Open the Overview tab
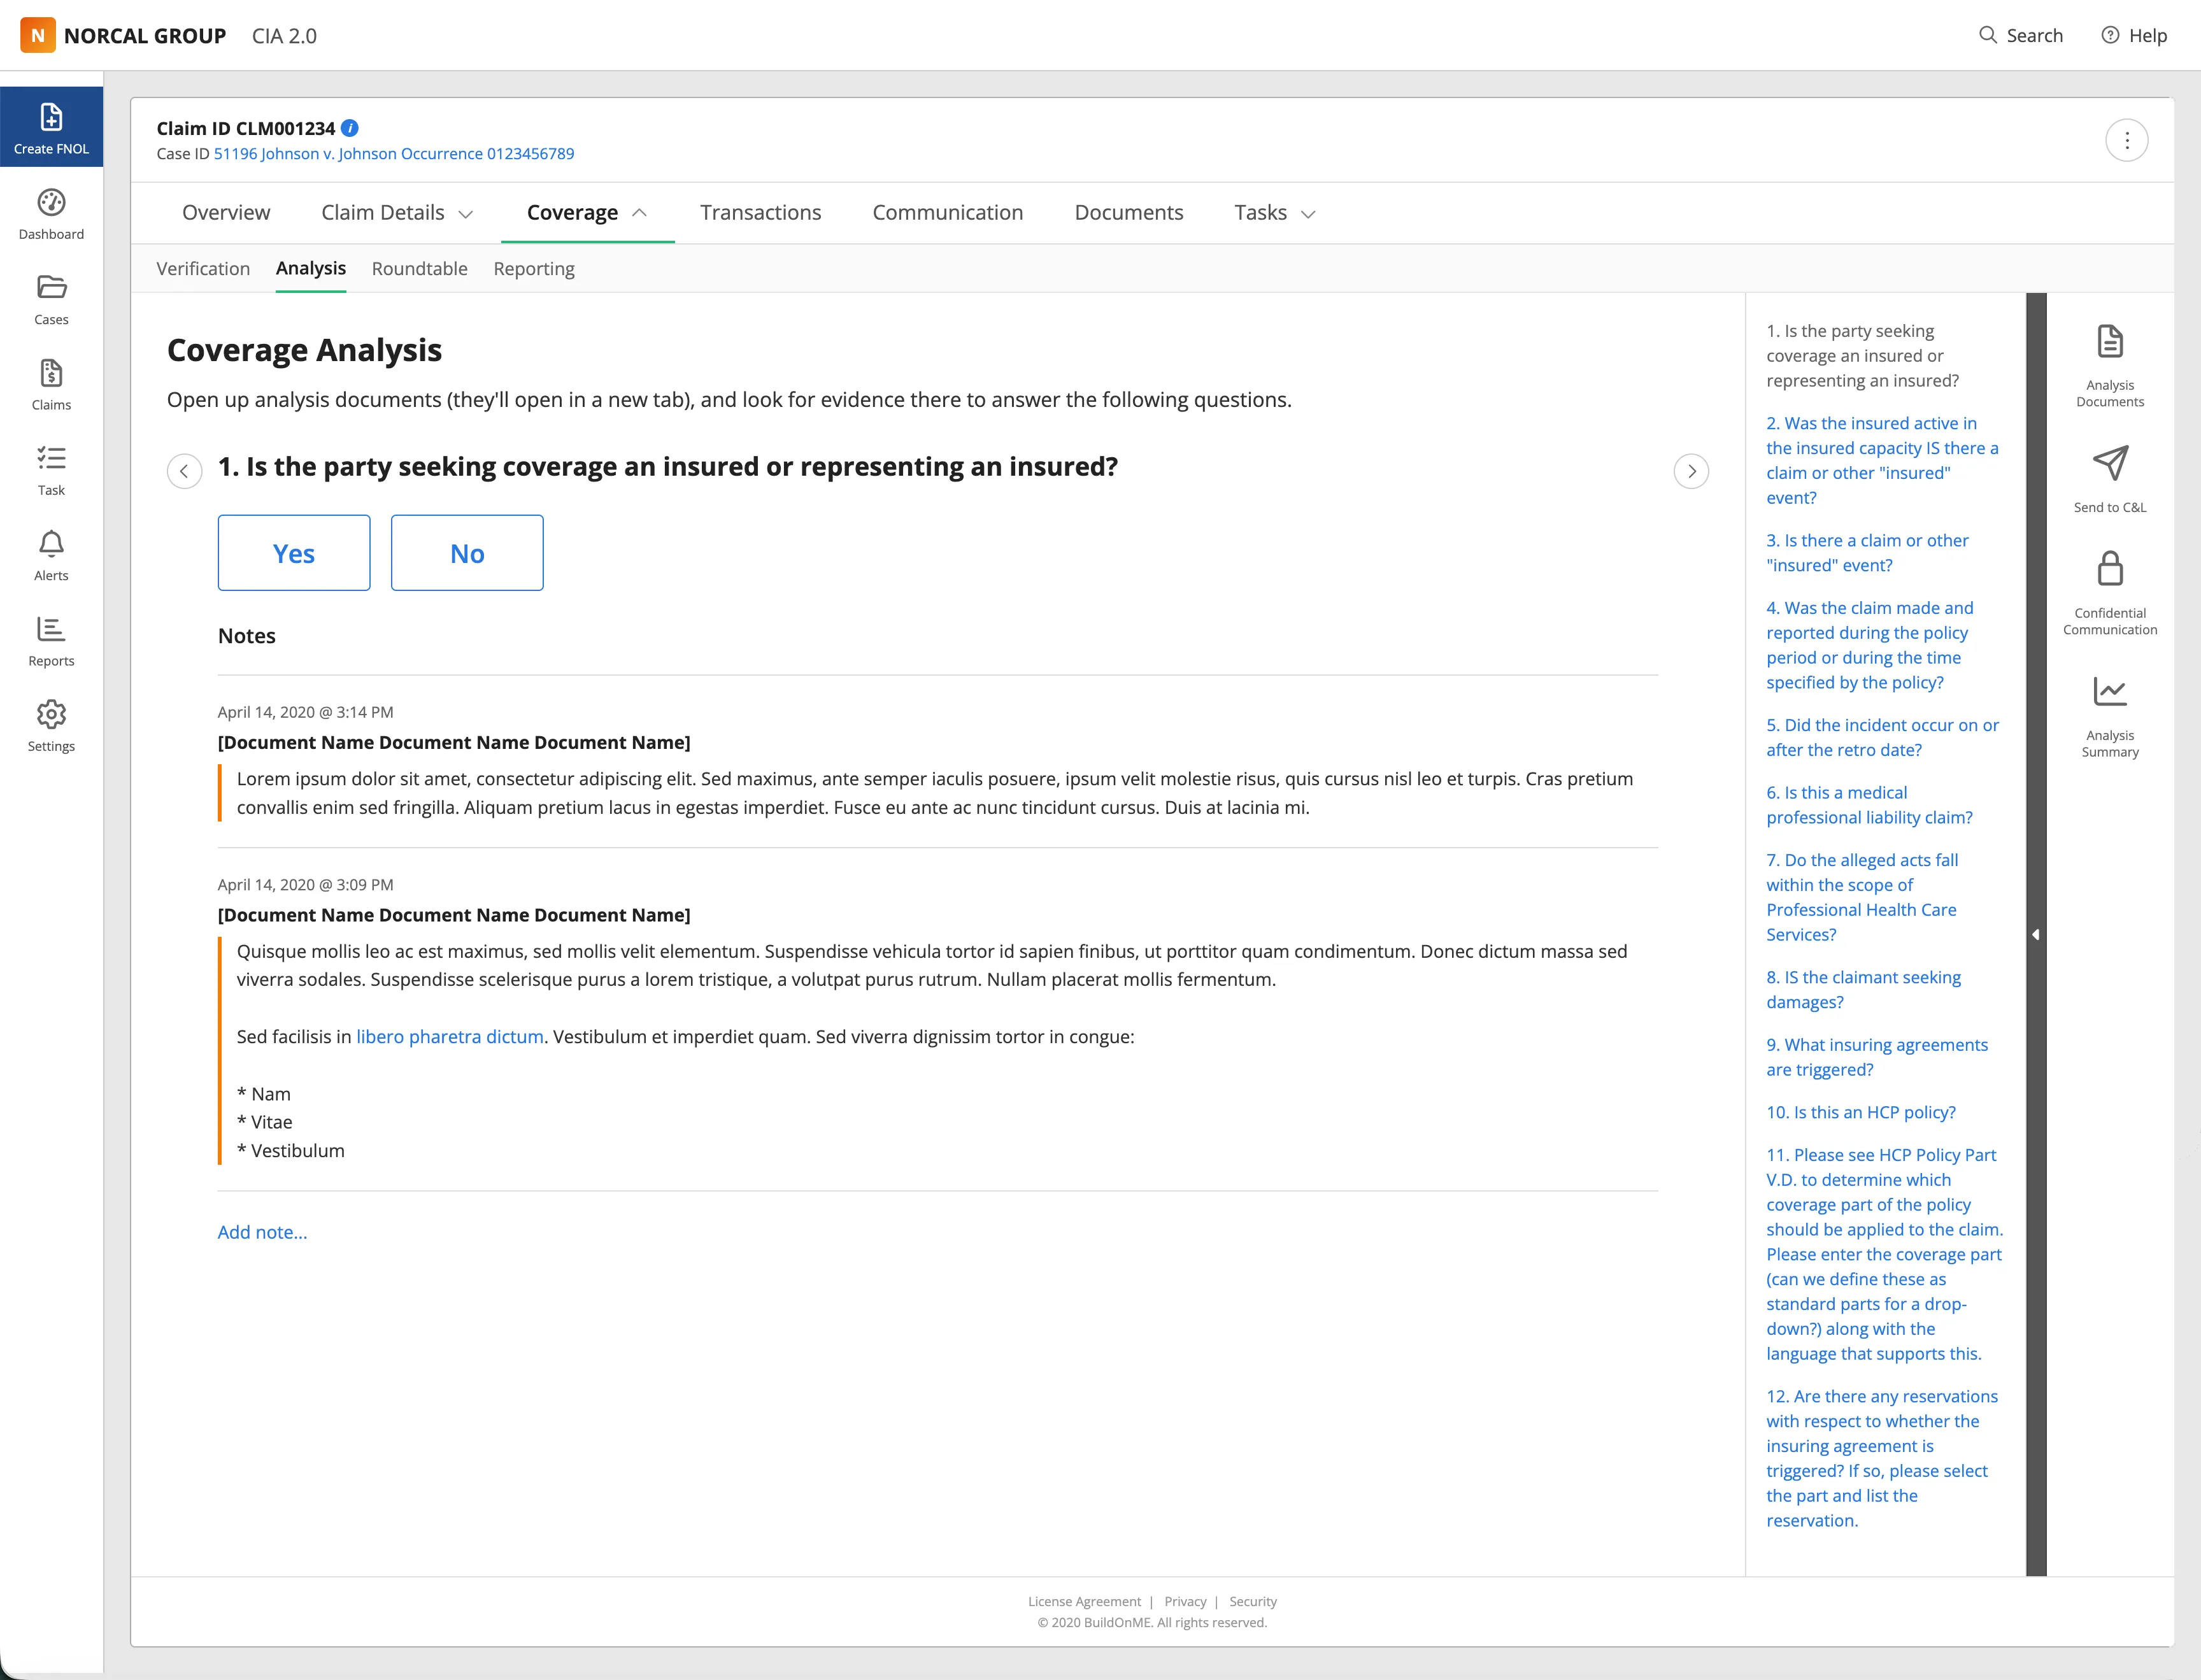Viewport: 2201px width, 1680px height. pos(226,213)
